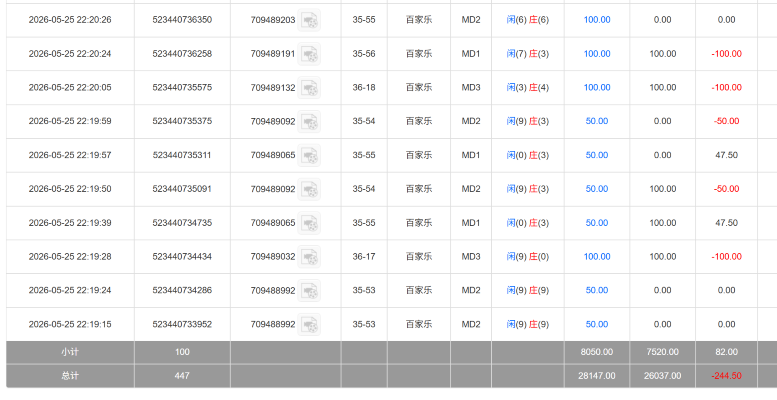The height and width of the screenshot is (400, 777).
Task: Open video replay icon for round 709489203
Action: pyautogui.click(x=309, y=20)
